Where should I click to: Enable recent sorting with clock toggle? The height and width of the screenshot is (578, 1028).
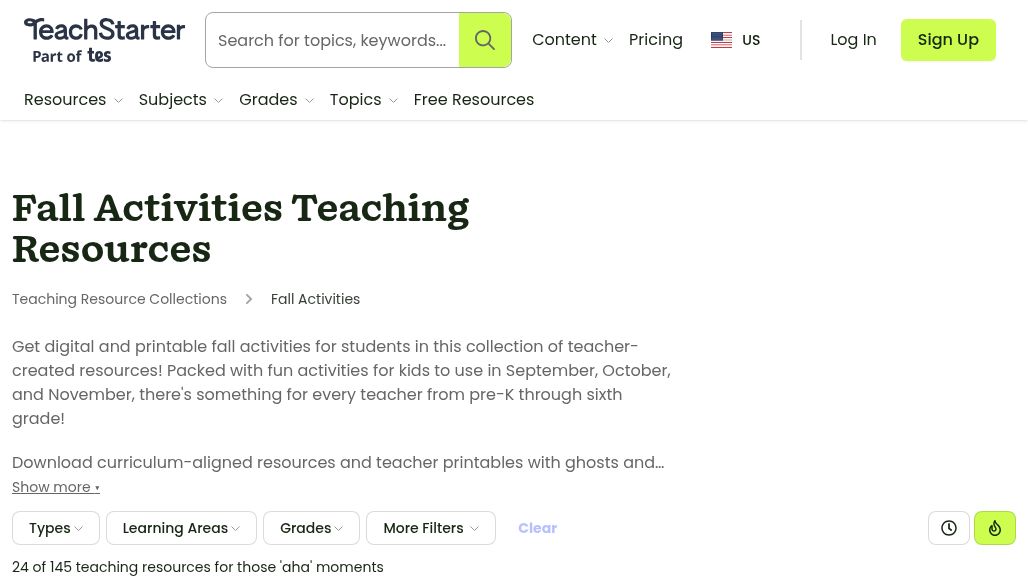[x=948, y=528]
